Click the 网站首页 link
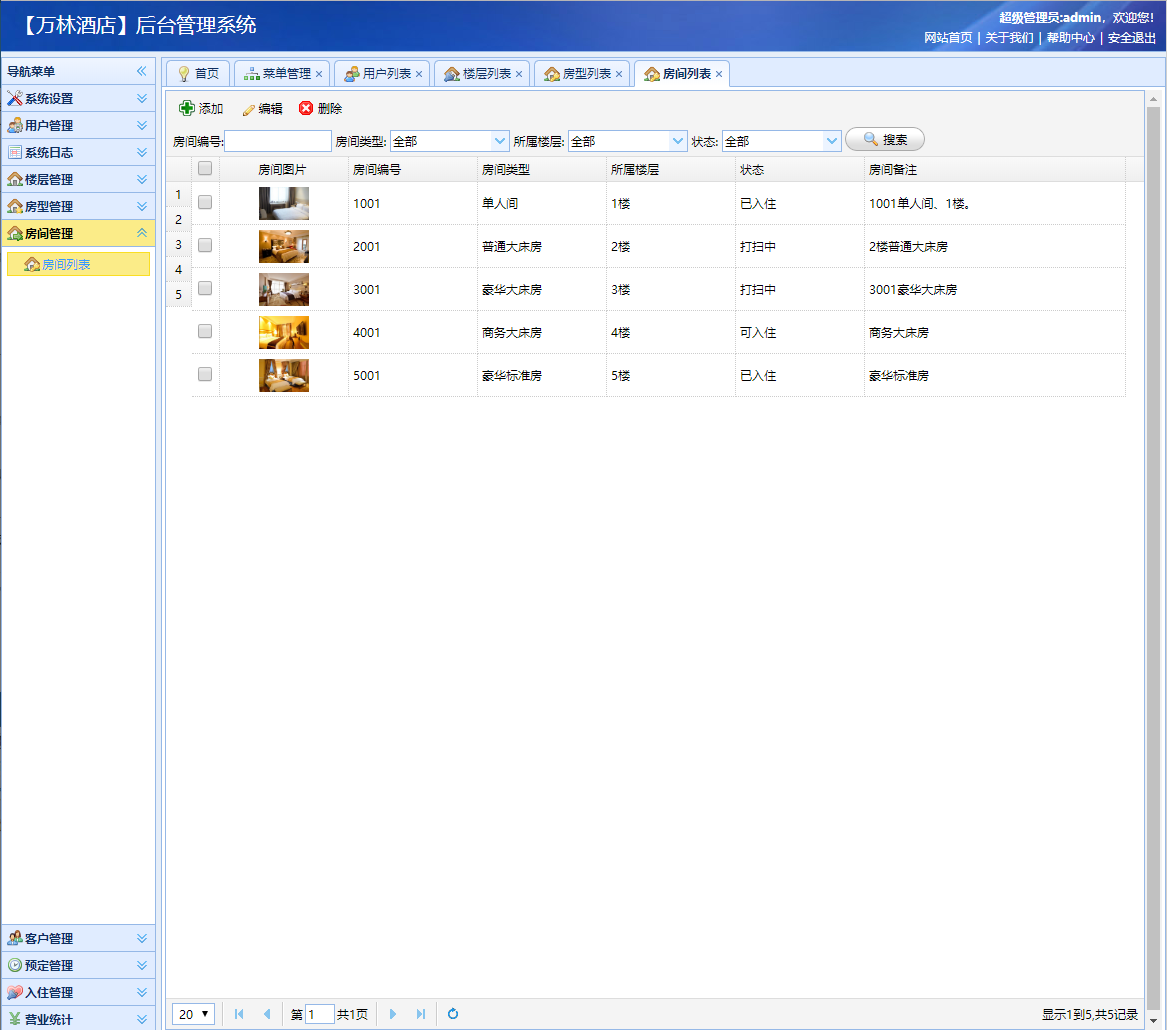Screen dimensions: 1167x1030 point(951,38)
